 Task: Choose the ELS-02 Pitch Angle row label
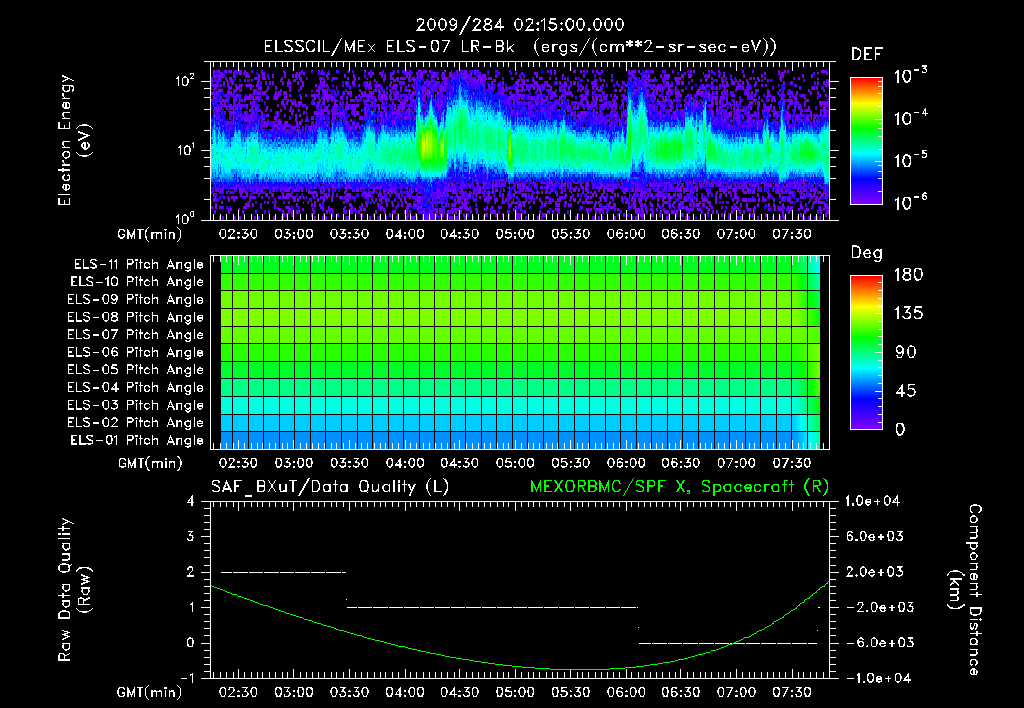click(x=135, y=423)
